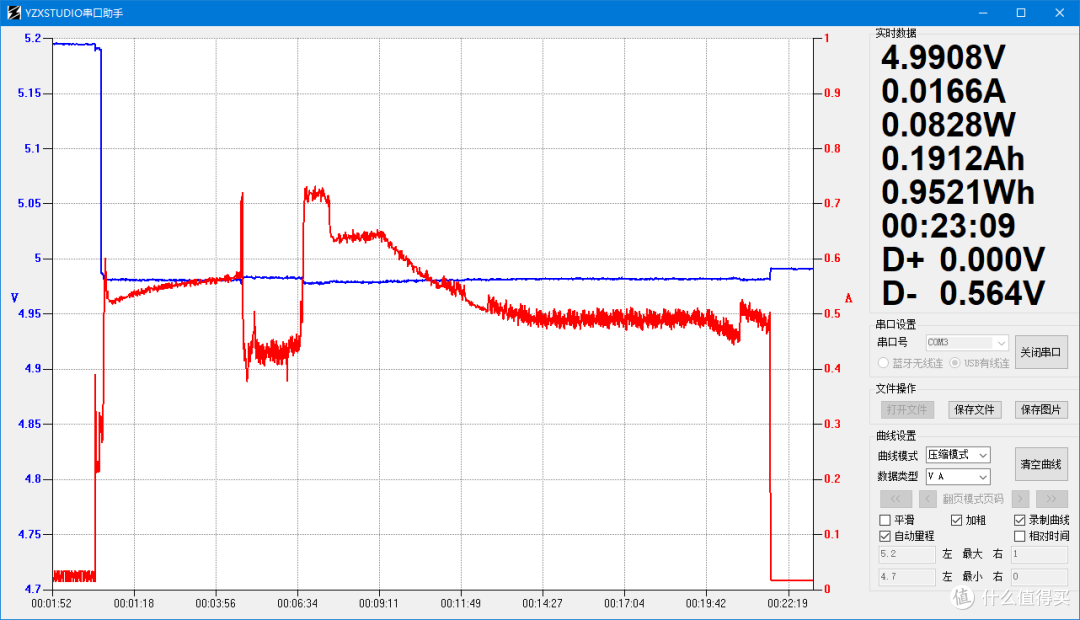Uncheck the 加粗 bold line checkbox
This screenshot has height=620, width=1080.
(x=956, y=520)
